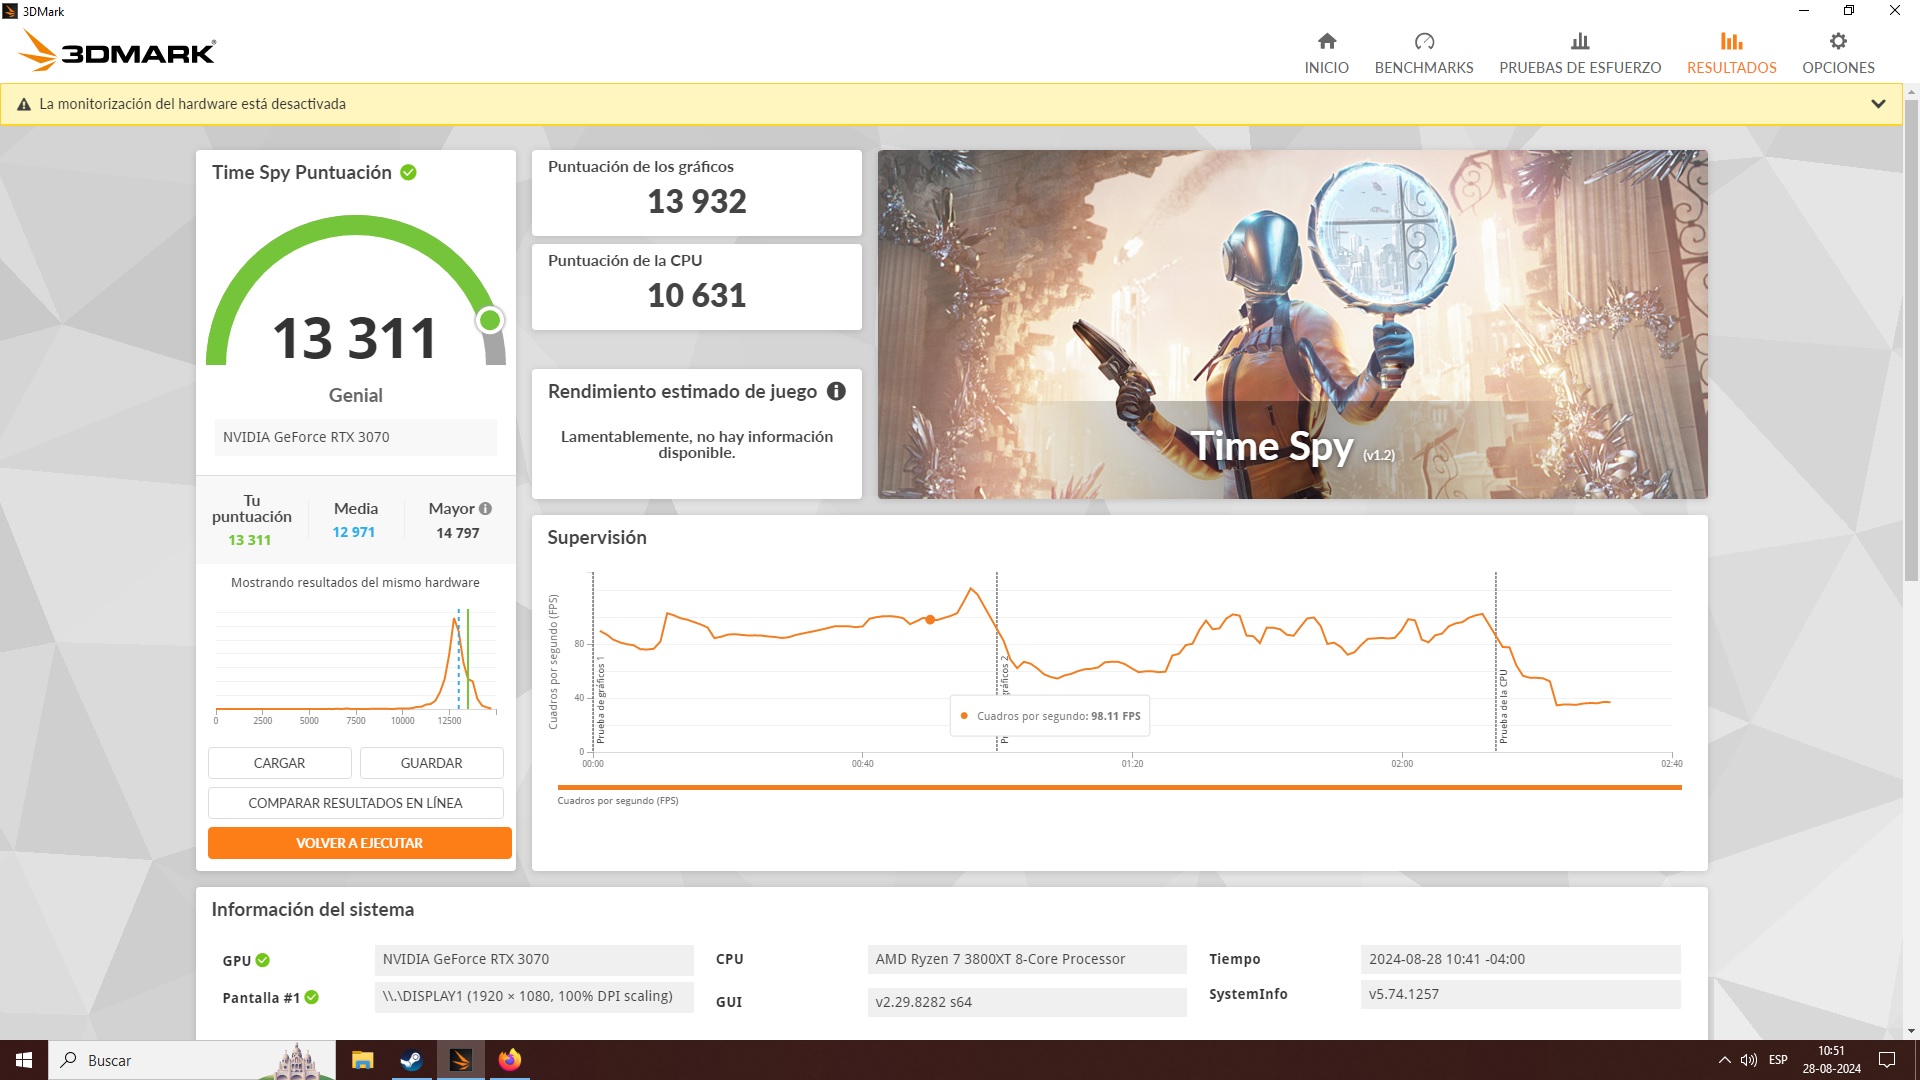Screen dimensions: 1920x1080
Task: Click the green check next to Pantalla #1
Action: (312, 997)
